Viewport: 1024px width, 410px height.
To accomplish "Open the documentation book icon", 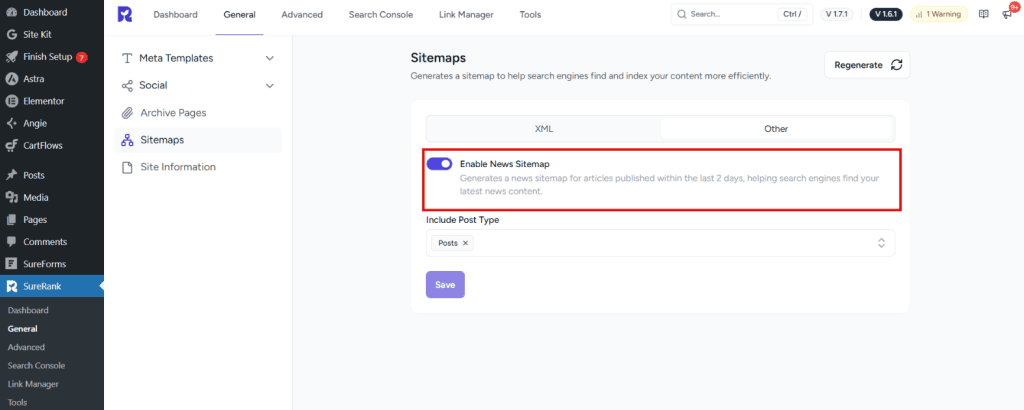I will tap(983, 15).
